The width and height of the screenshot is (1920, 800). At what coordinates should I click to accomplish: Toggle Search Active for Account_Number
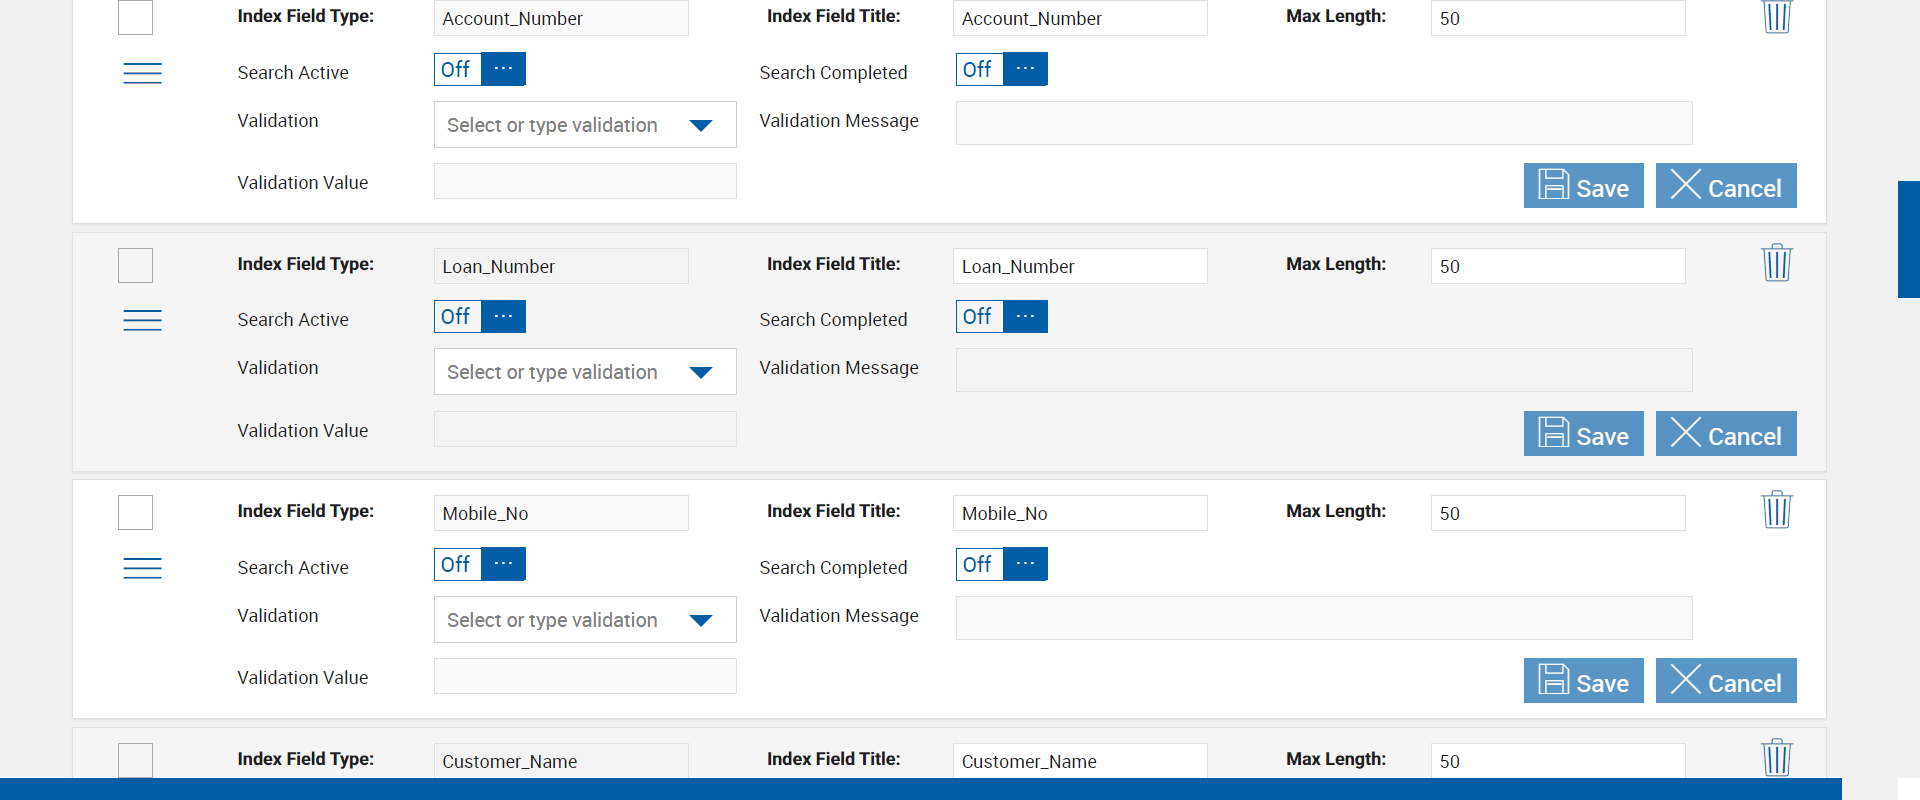point(480,69)
